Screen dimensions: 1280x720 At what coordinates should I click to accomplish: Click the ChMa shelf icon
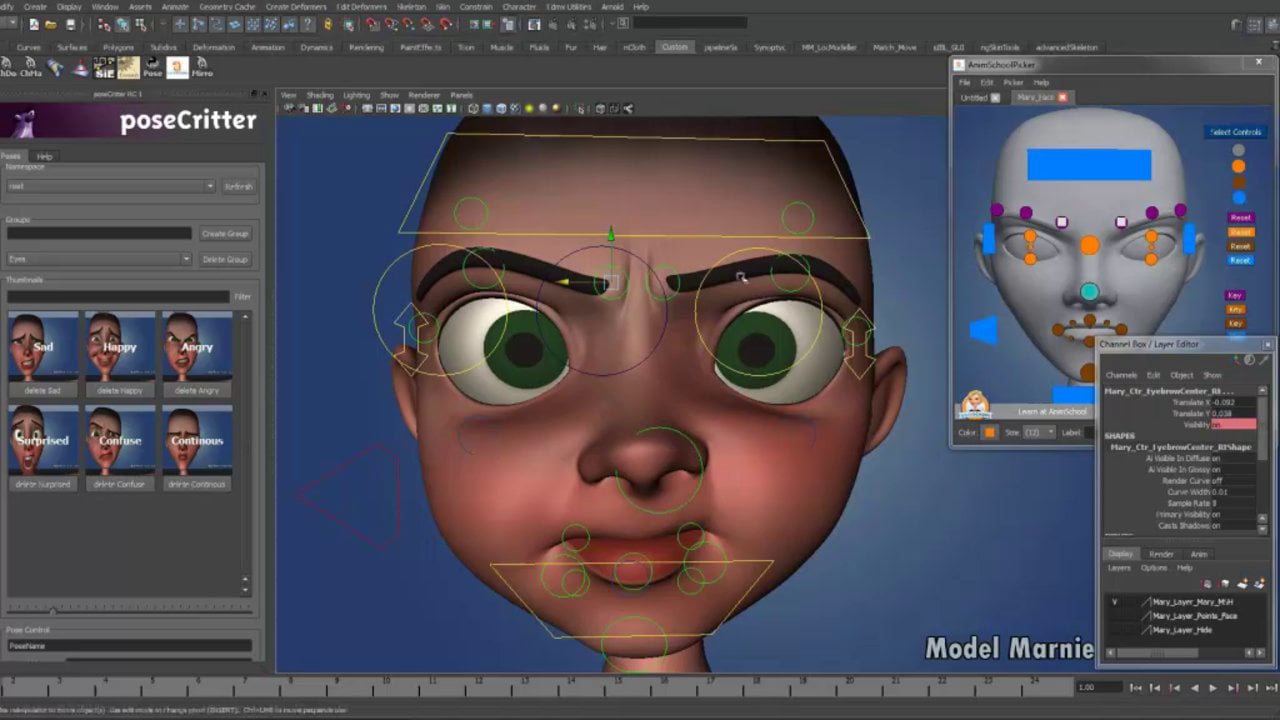point(31,68)
